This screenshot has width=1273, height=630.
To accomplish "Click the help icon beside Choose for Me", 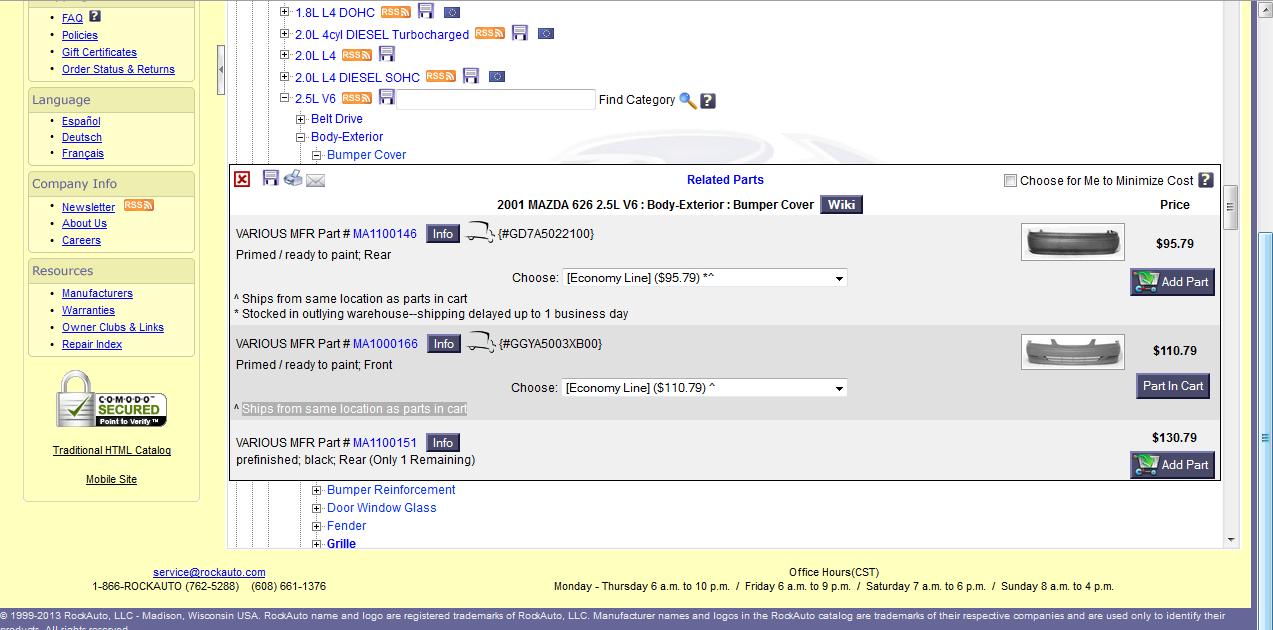I will coord(1205,180).
